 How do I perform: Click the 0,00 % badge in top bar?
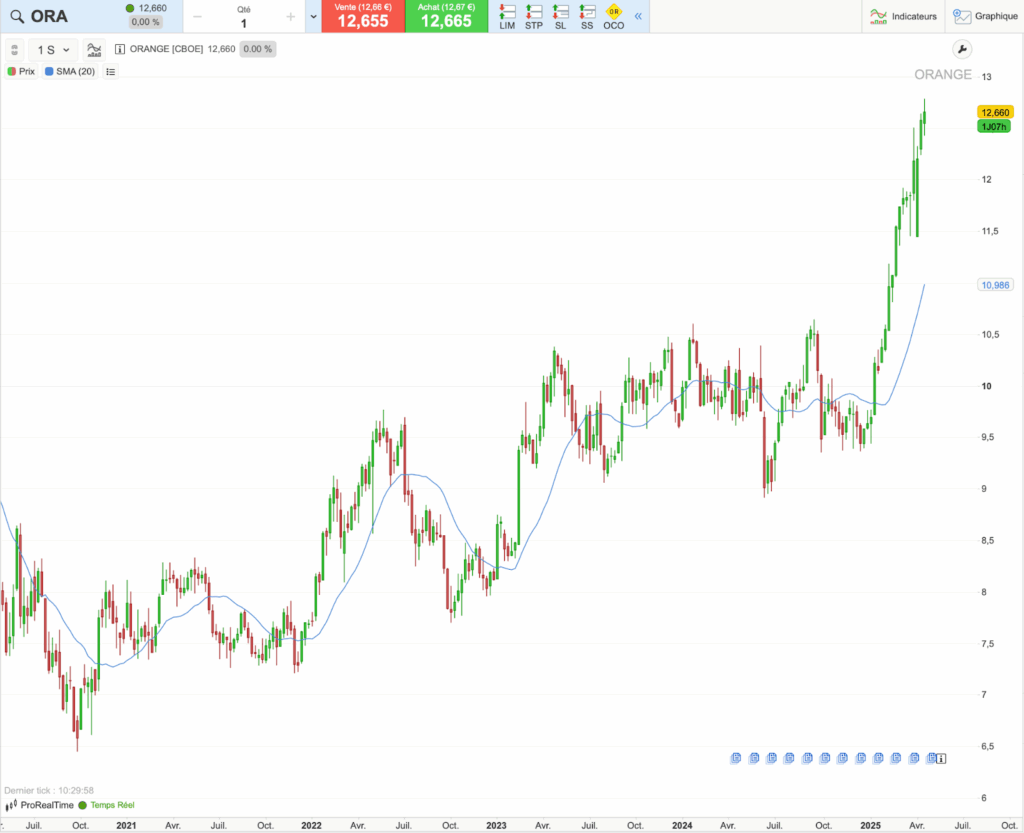[x=145, y=22]
